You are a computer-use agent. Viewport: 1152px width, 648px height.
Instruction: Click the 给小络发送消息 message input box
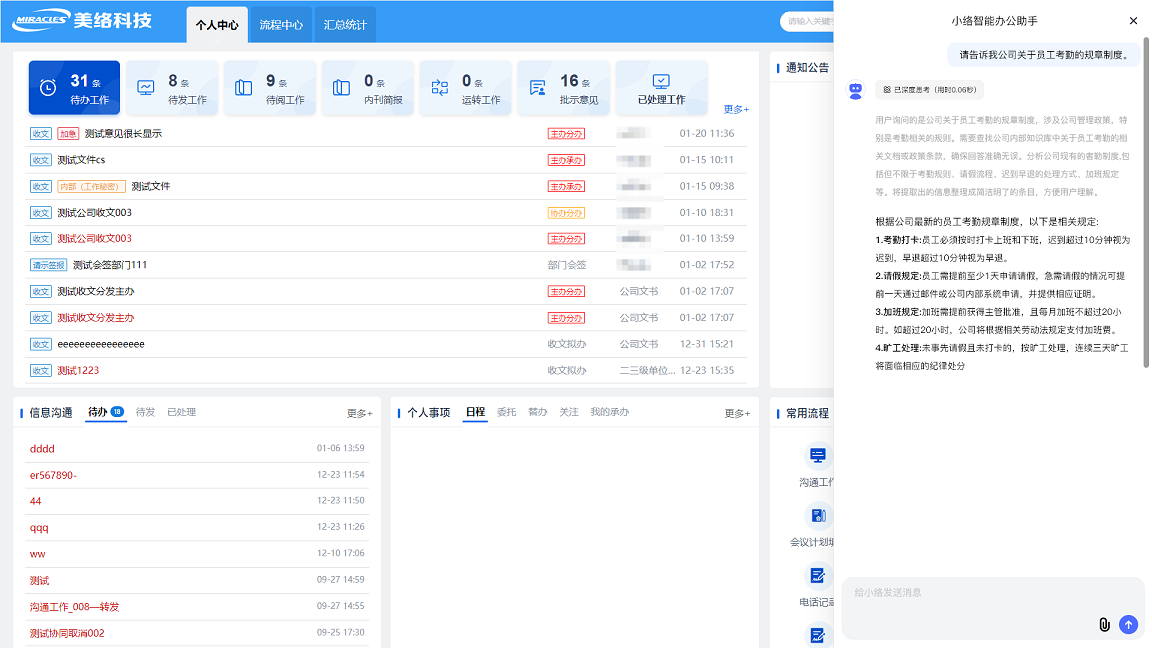click(970, 593)
